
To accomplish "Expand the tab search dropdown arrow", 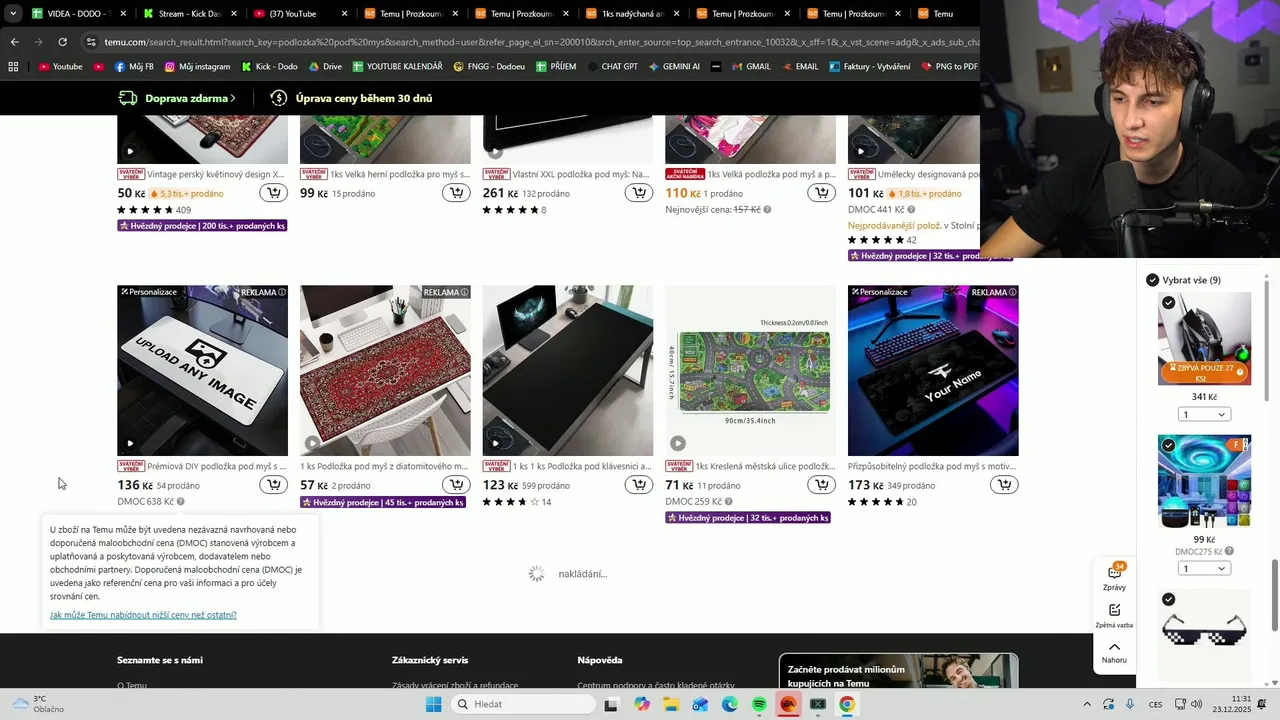I will click(13, 14).
